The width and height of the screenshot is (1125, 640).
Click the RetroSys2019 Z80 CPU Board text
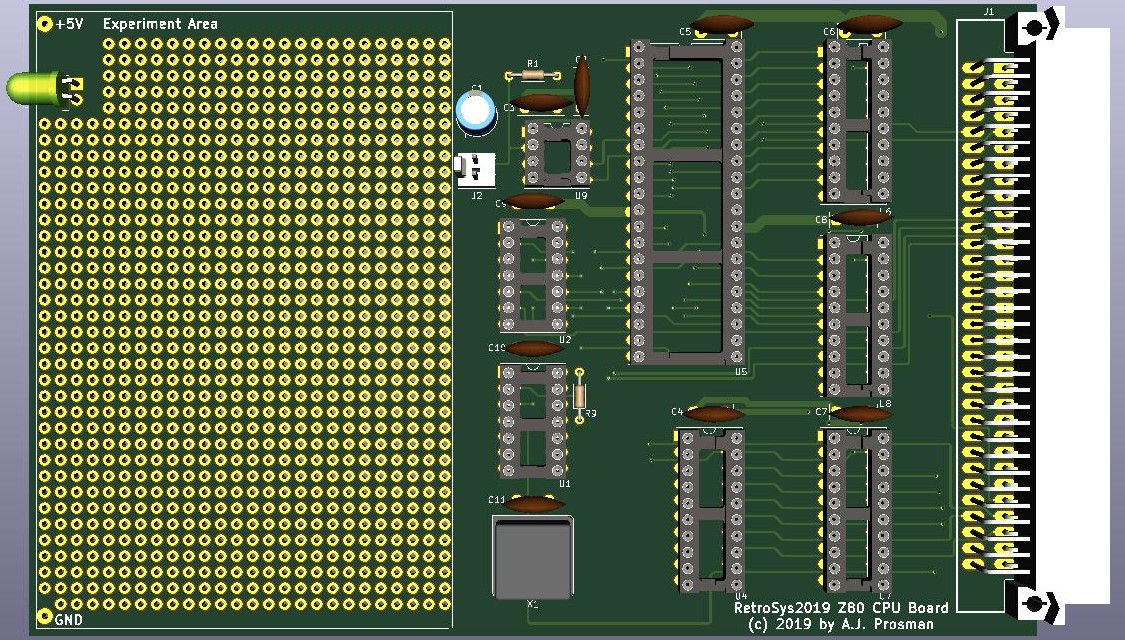(x=840, y=607)
